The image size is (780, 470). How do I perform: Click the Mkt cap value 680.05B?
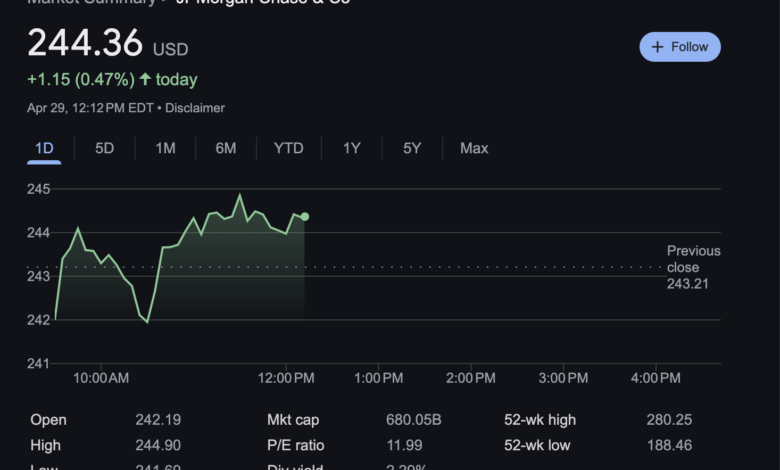(x=414, y=420)
